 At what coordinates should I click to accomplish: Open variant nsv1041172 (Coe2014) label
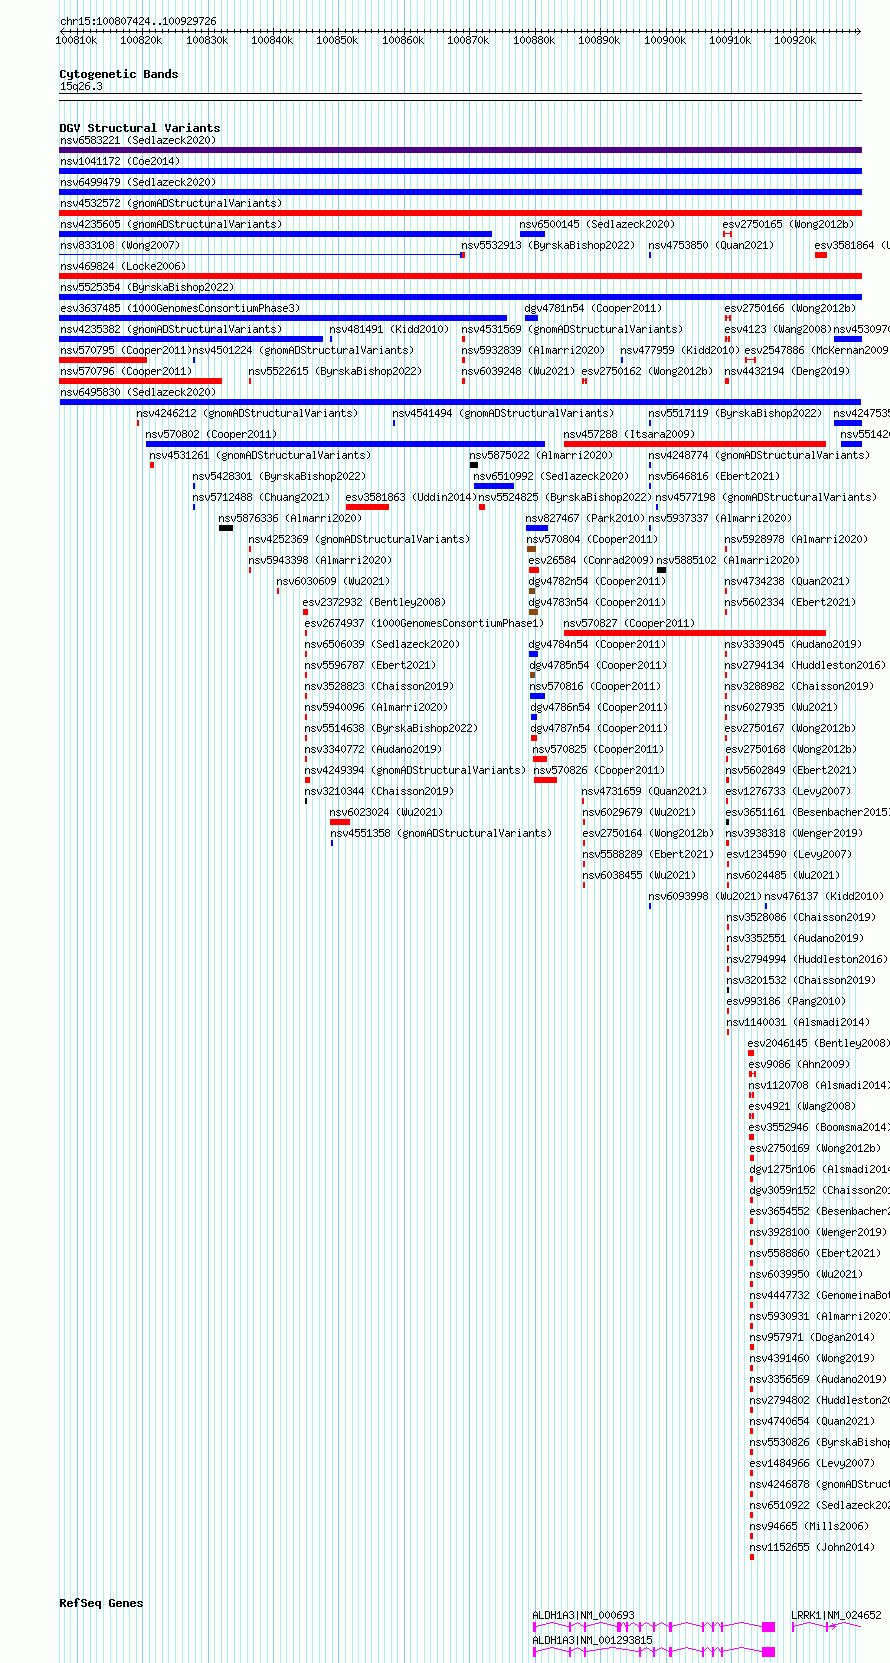click(120, 161)
